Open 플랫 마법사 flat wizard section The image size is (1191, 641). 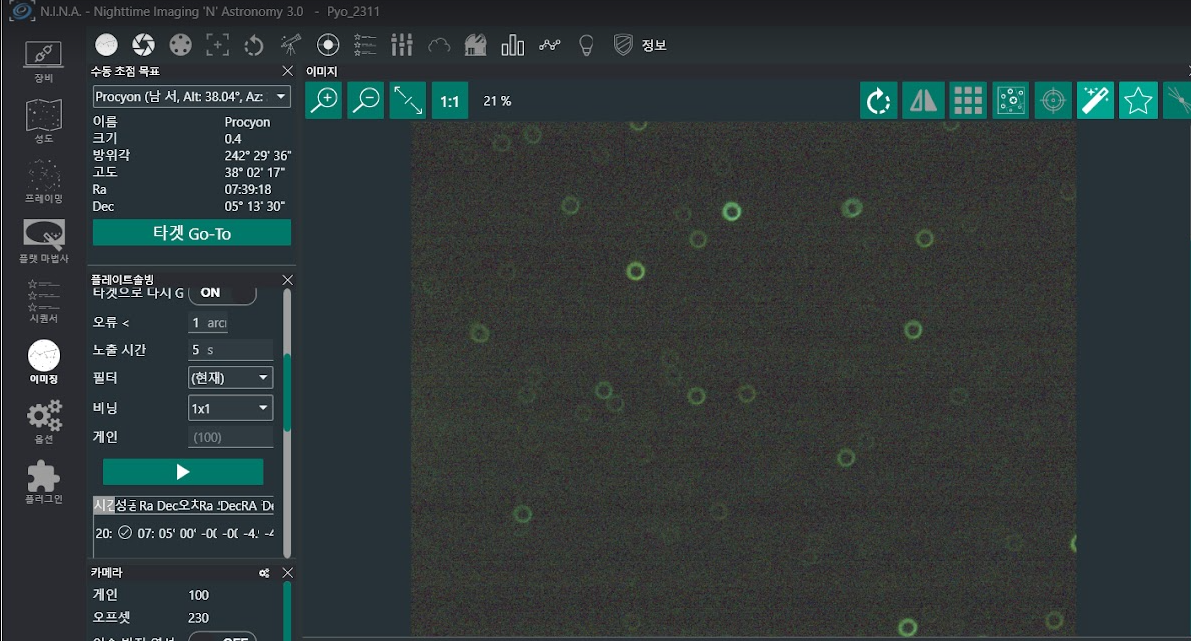[44, 242]
